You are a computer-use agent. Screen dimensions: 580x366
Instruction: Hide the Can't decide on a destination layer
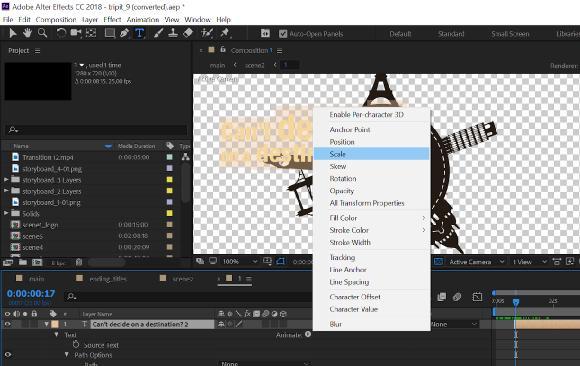[7, 324]
